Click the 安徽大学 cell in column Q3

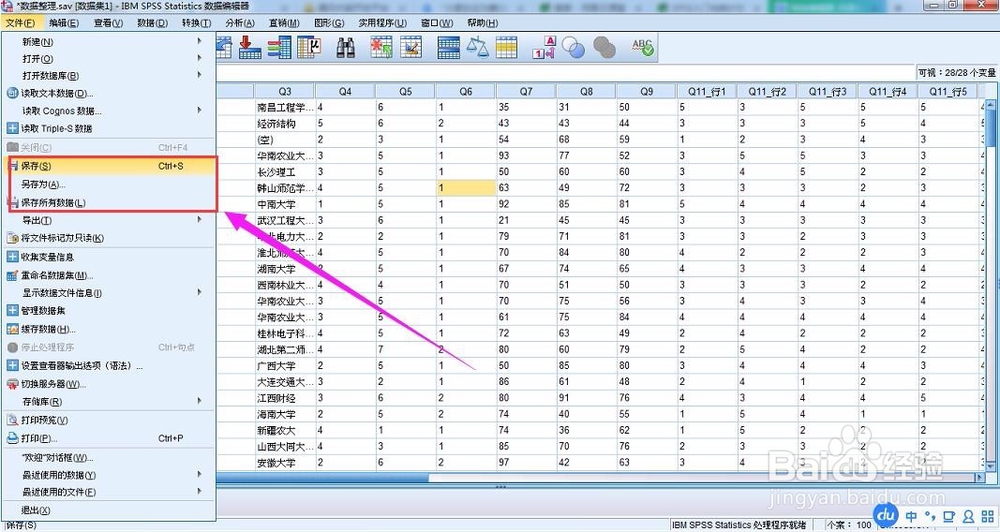[x=284, y=462]
